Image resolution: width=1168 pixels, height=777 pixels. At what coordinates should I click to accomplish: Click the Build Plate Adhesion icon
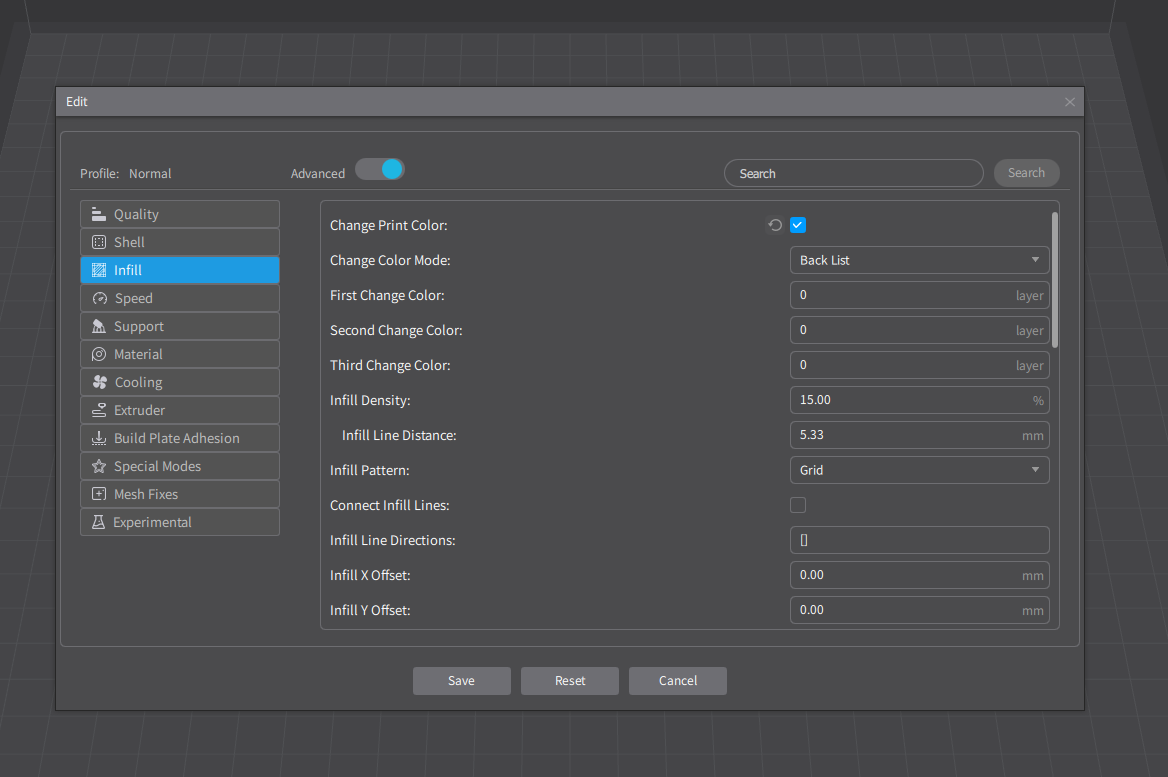coord(98,438)
